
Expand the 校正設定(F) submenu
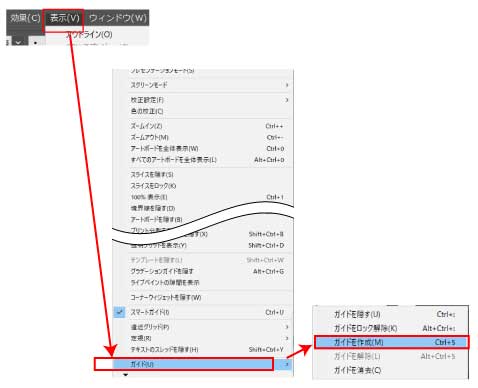(x=203, y=100)
